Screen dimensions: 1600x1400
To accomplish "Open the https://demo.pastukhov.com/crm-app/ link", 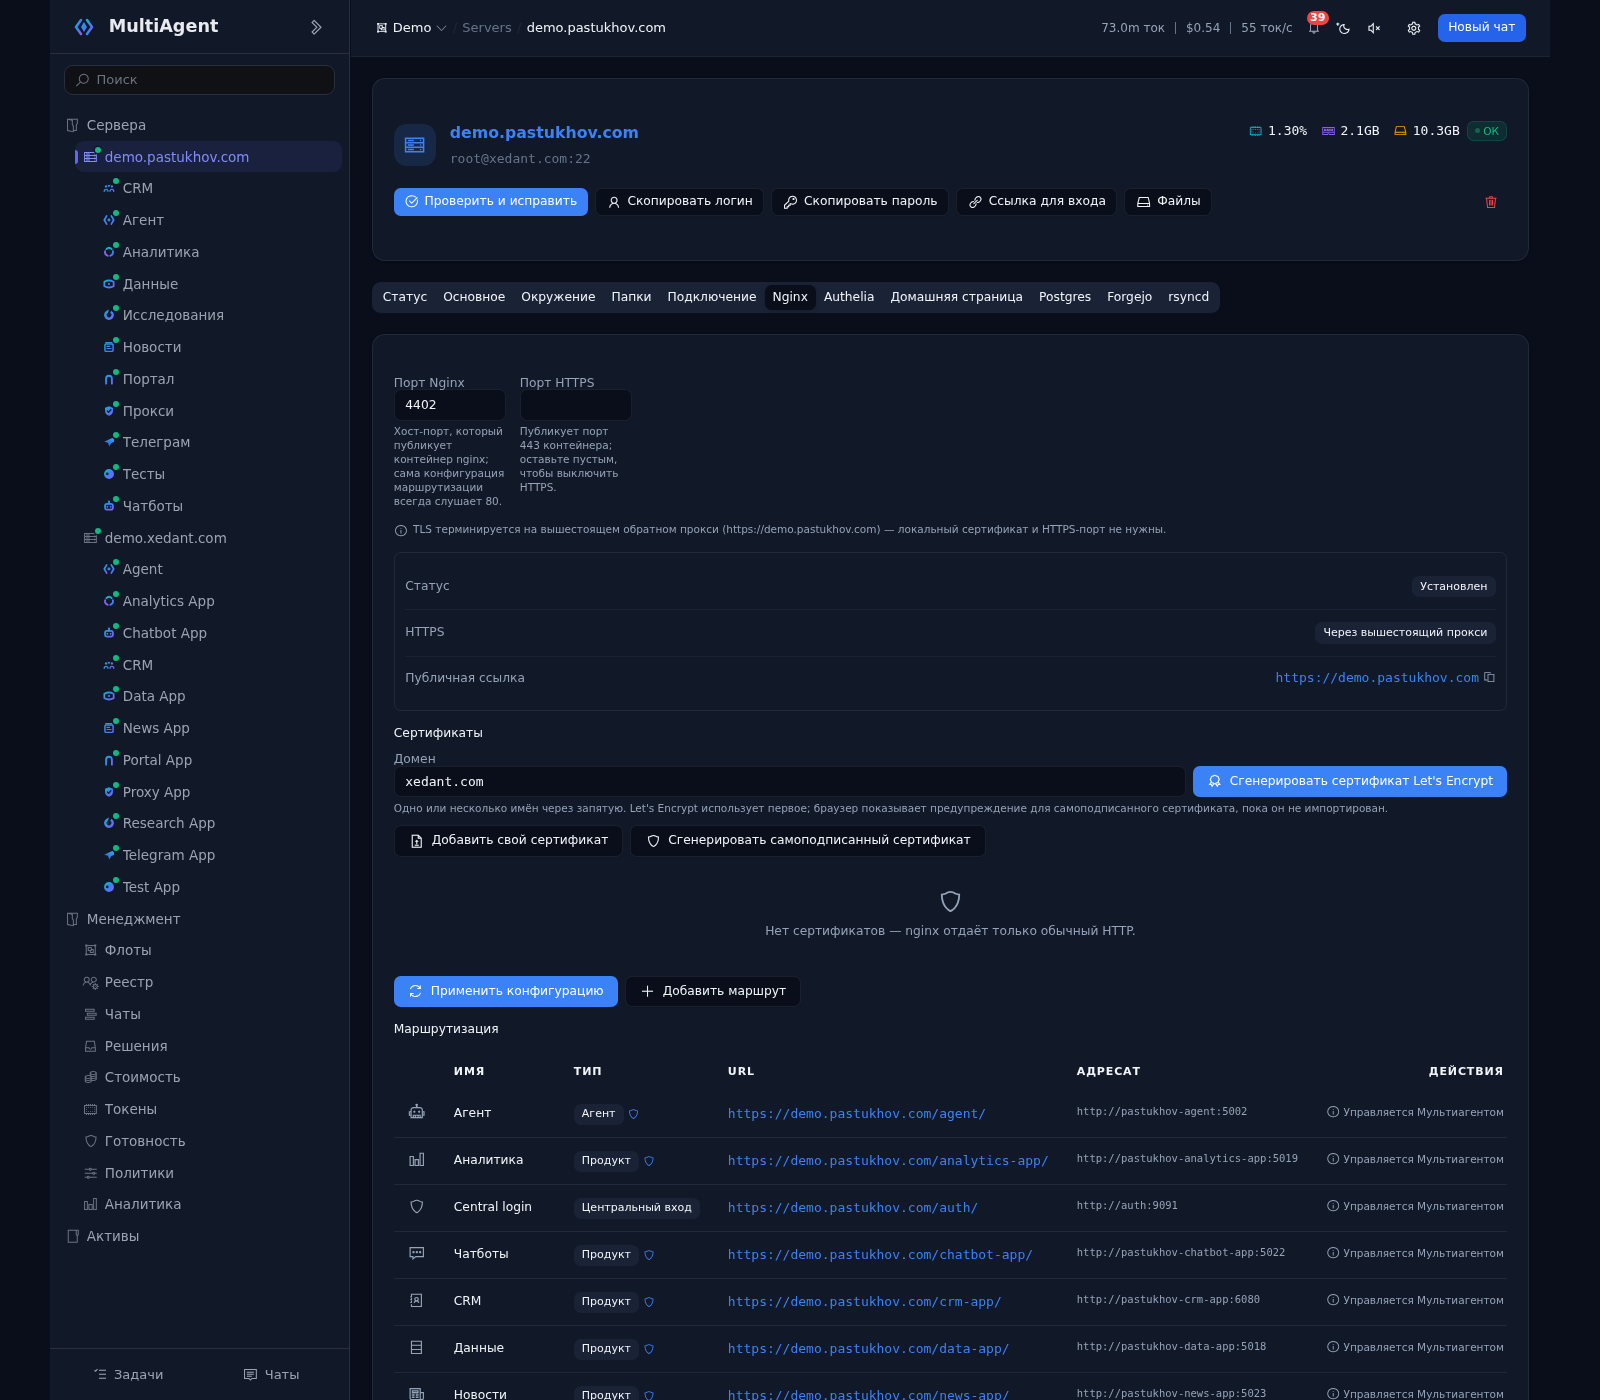I will pyautogui.click(x=865, y=1301).
